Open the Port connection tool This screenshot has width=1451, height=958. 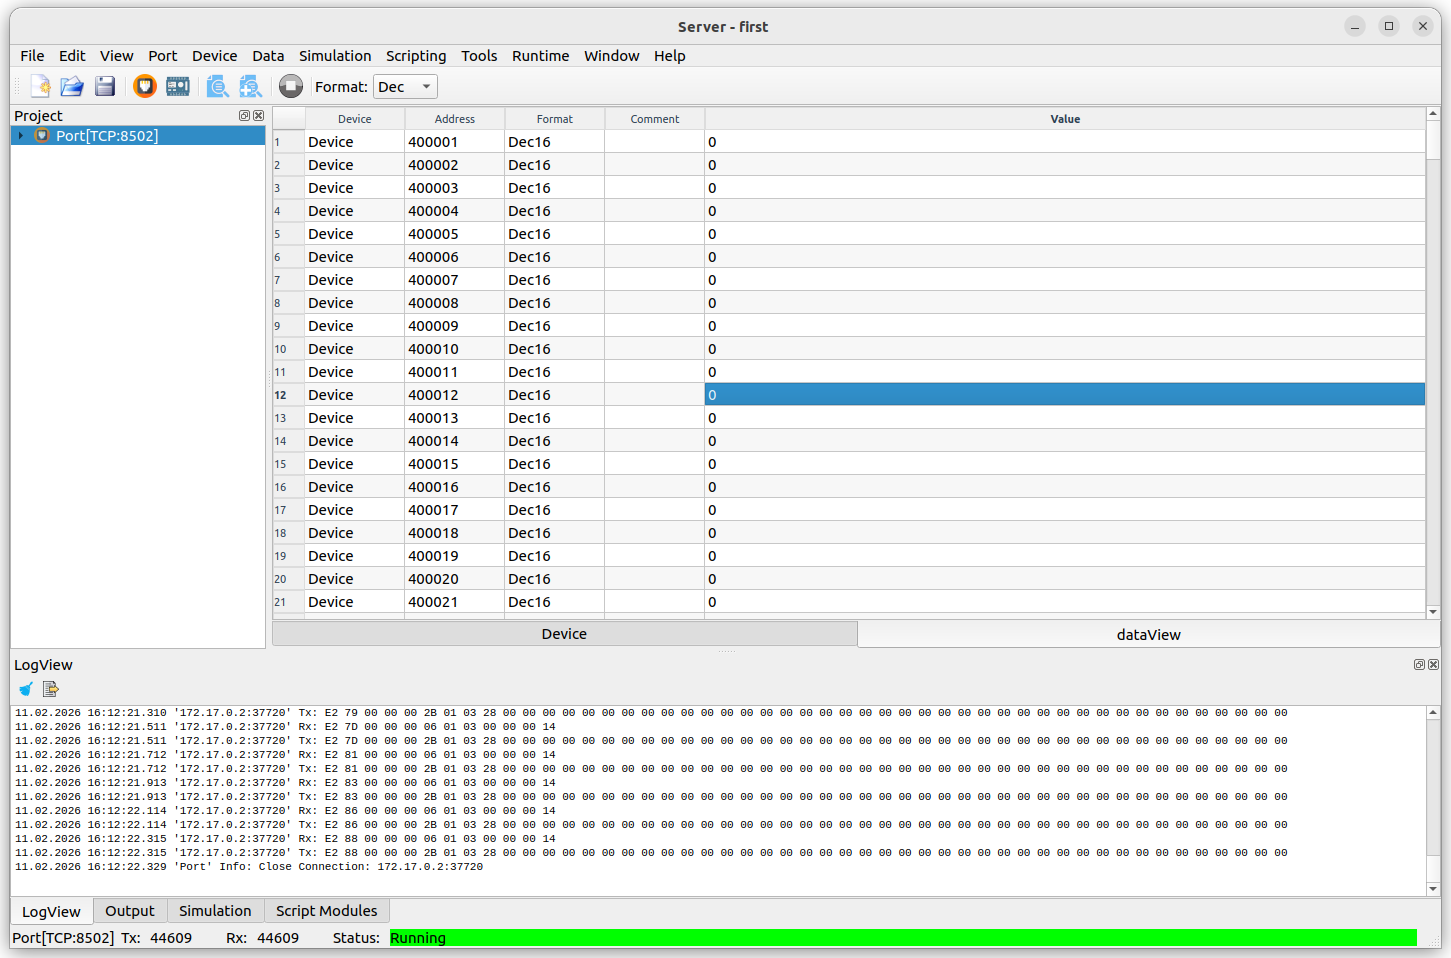coord(145,86)
